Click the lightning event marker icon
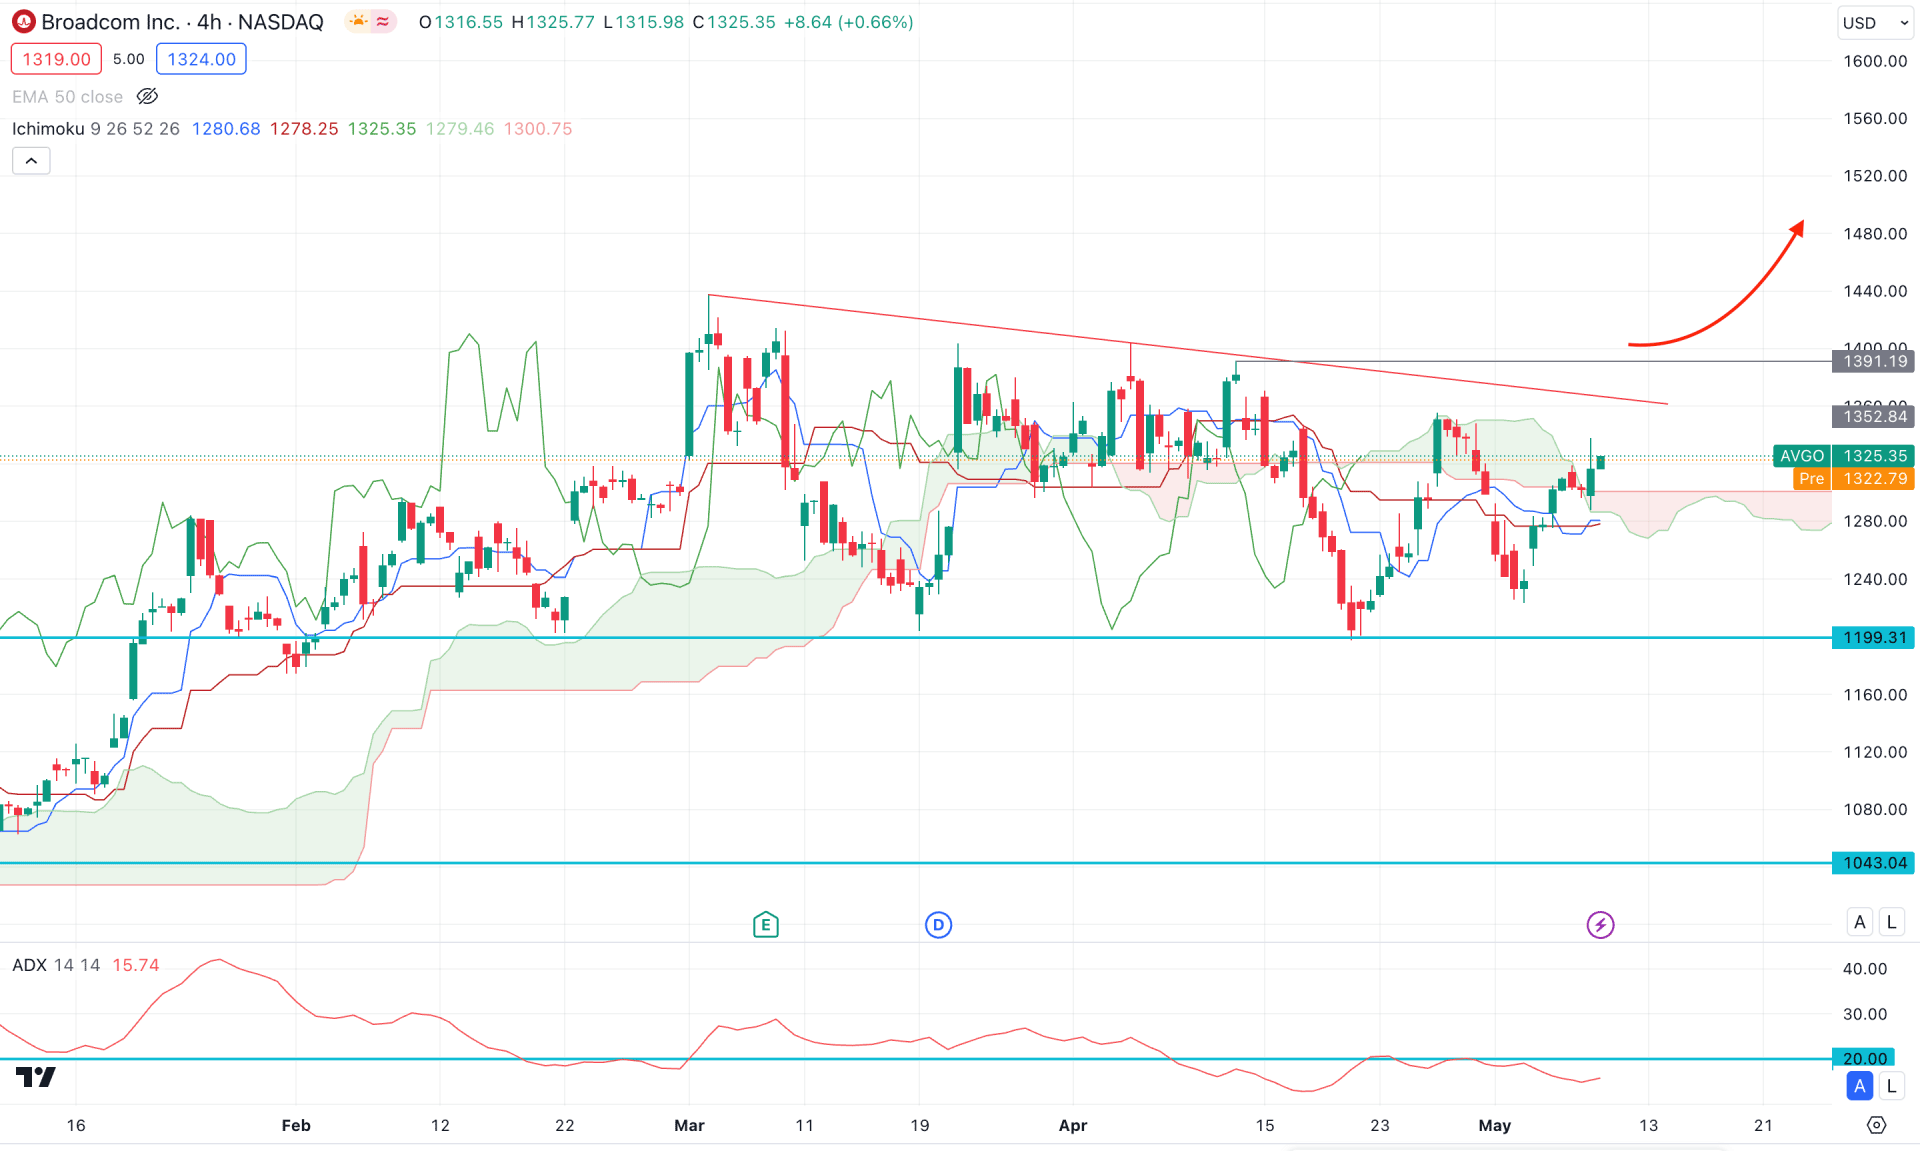The height and width of the screenshot is (1151, 1920). point(1600,925)
